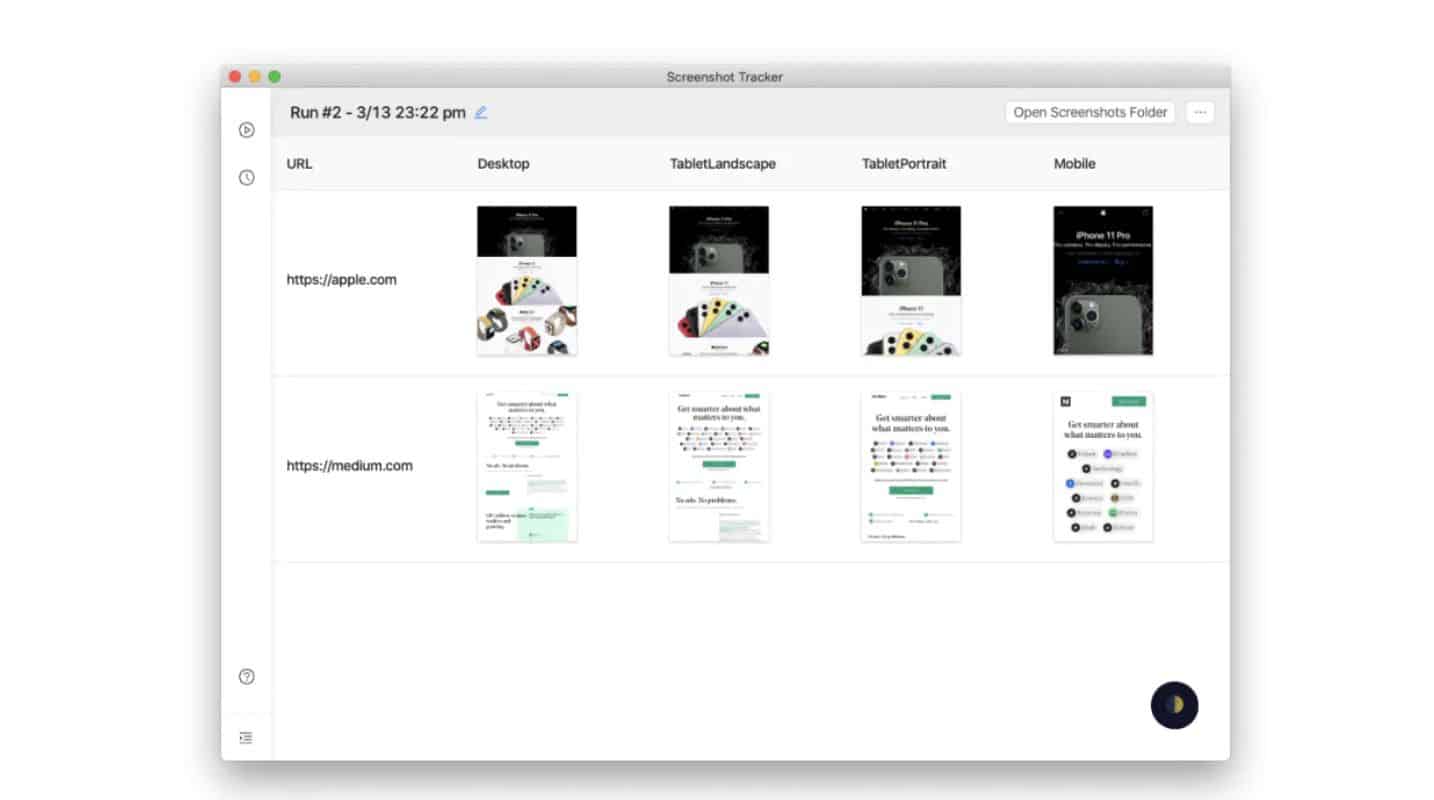Open the apple.com TabletPortrait screenshot thumbnail
This screenshot has width=1434, height=800.
tap(910, 280)
